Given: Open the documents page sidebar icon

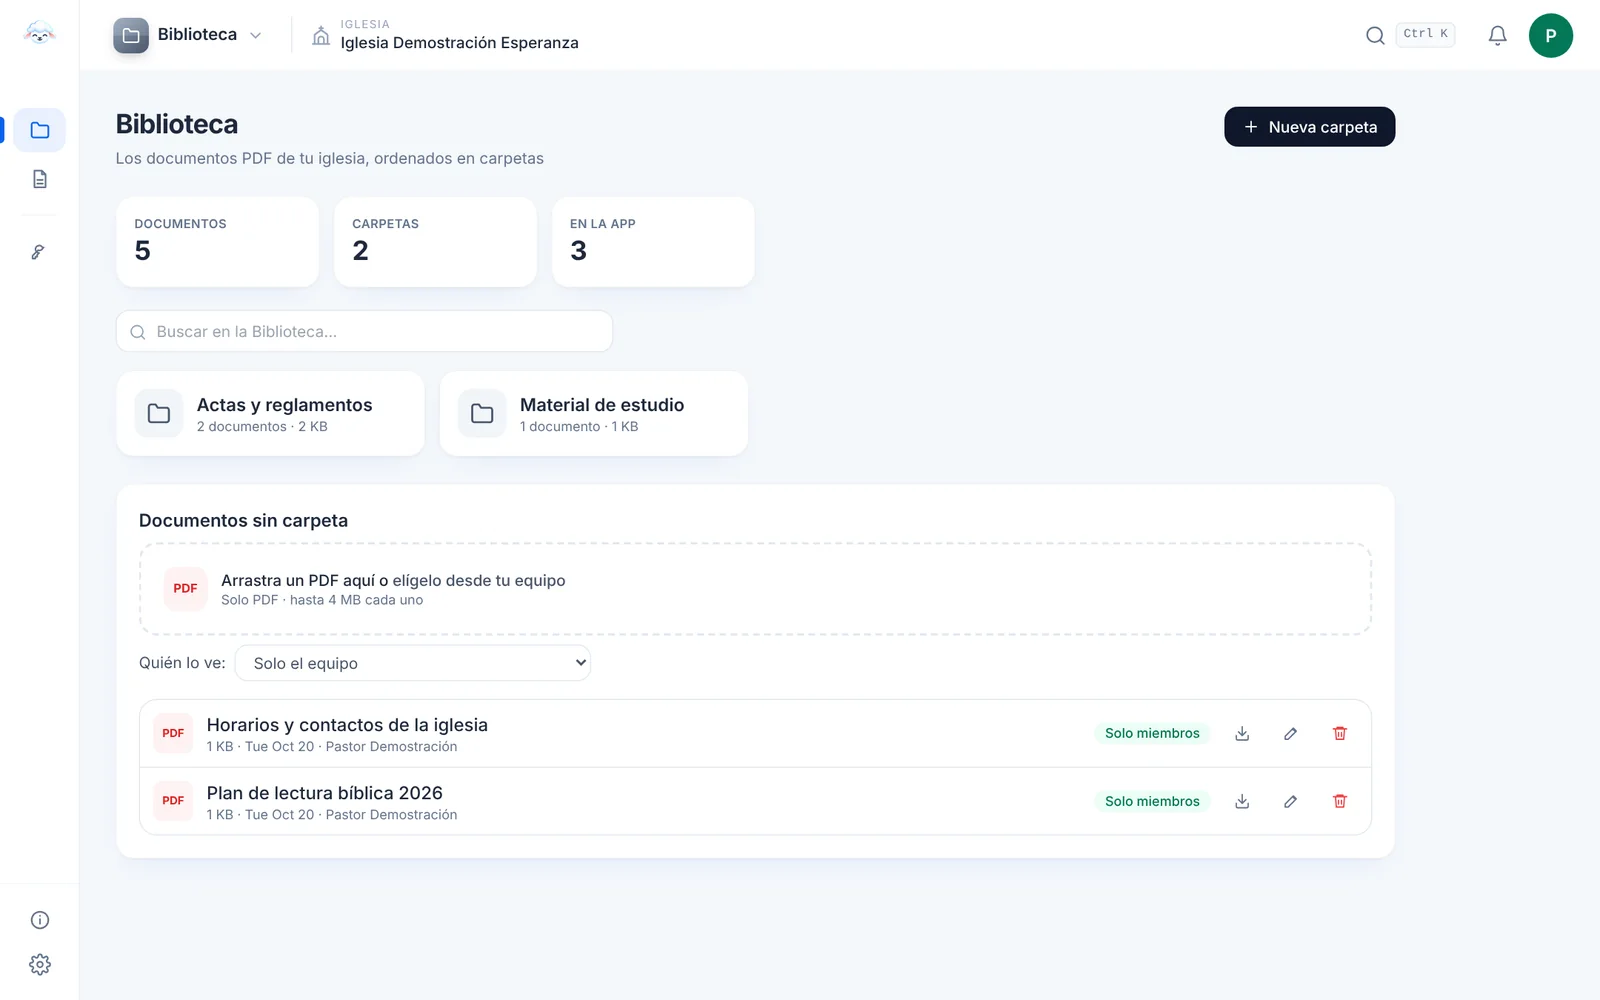Looking at the screenshot, I should click(40, 179).
